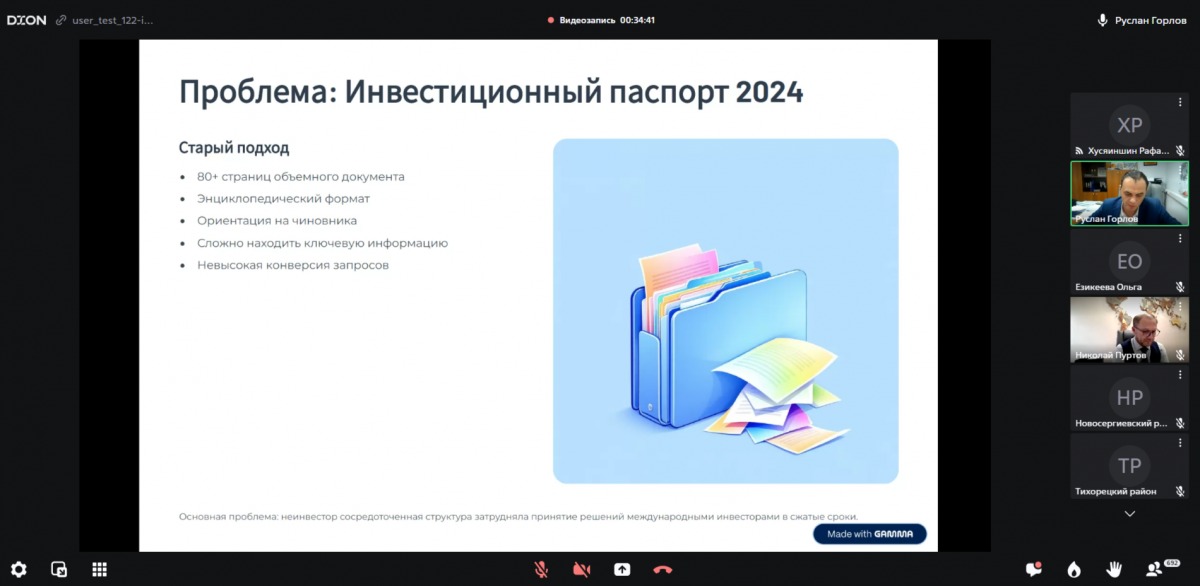Open the settings gear
The width and height of the screenshot is (1200, 586).
click(19, 569)
